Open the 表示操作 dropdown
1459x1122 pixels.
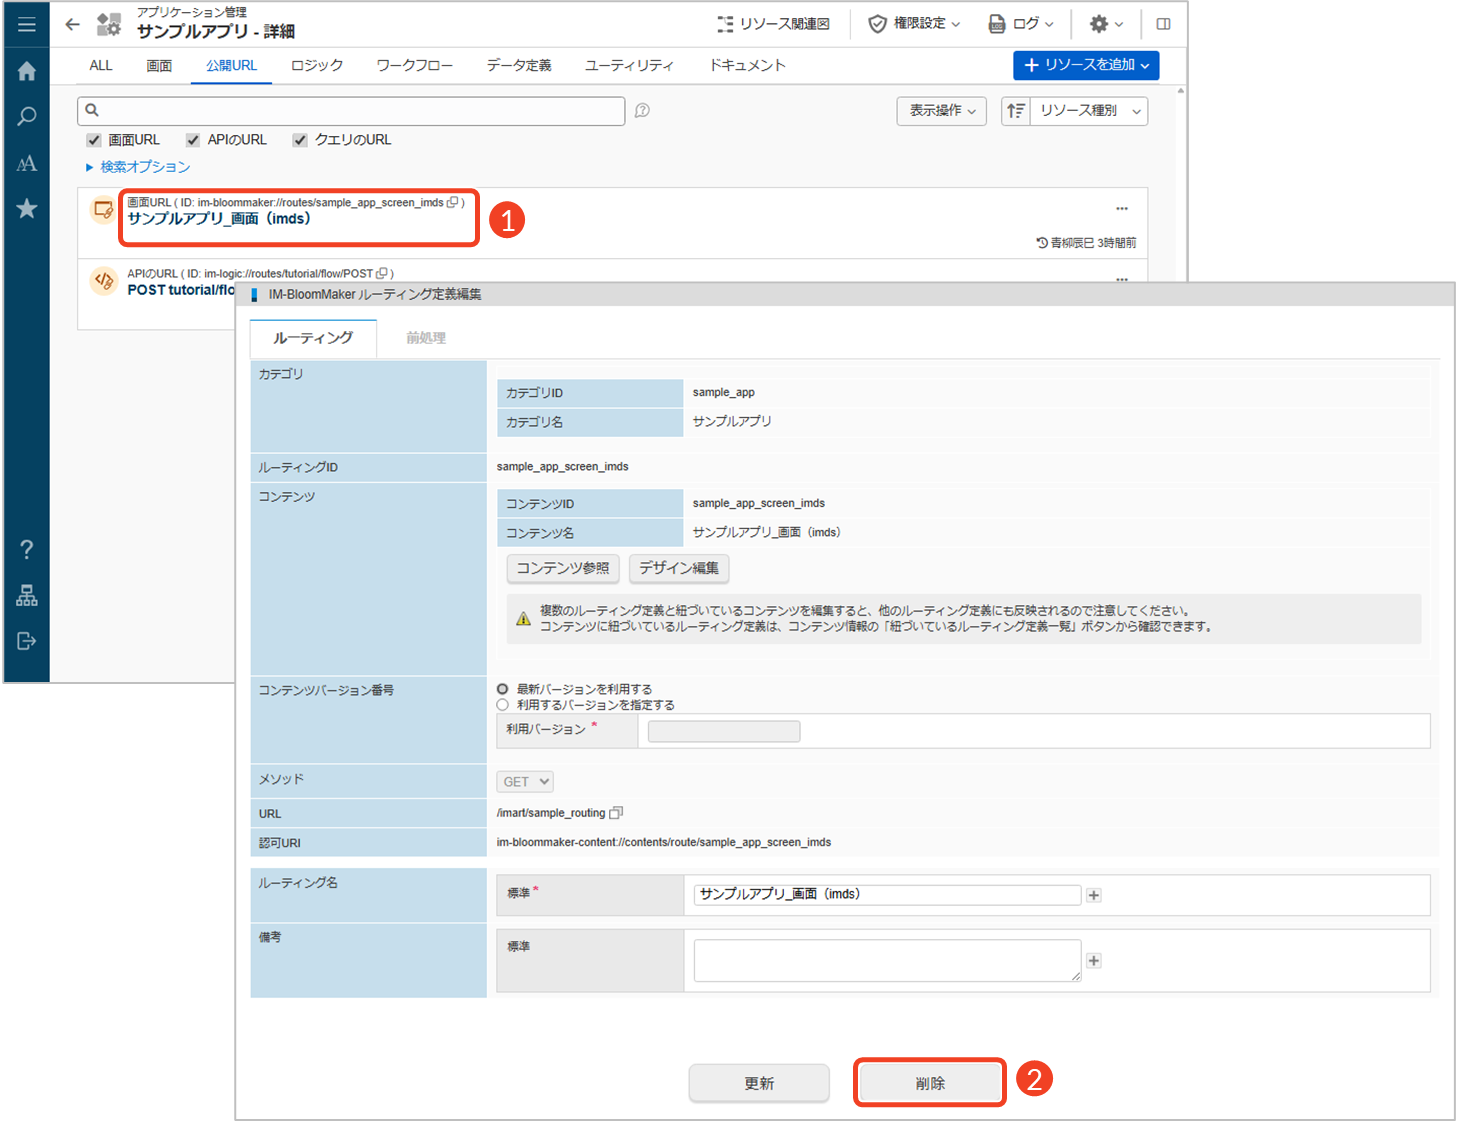pyautogui.click(x=941, y=111)
